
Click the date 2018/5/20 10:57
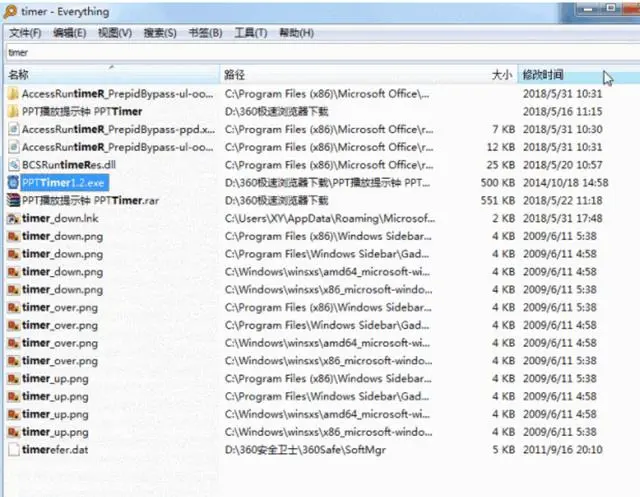562,165
